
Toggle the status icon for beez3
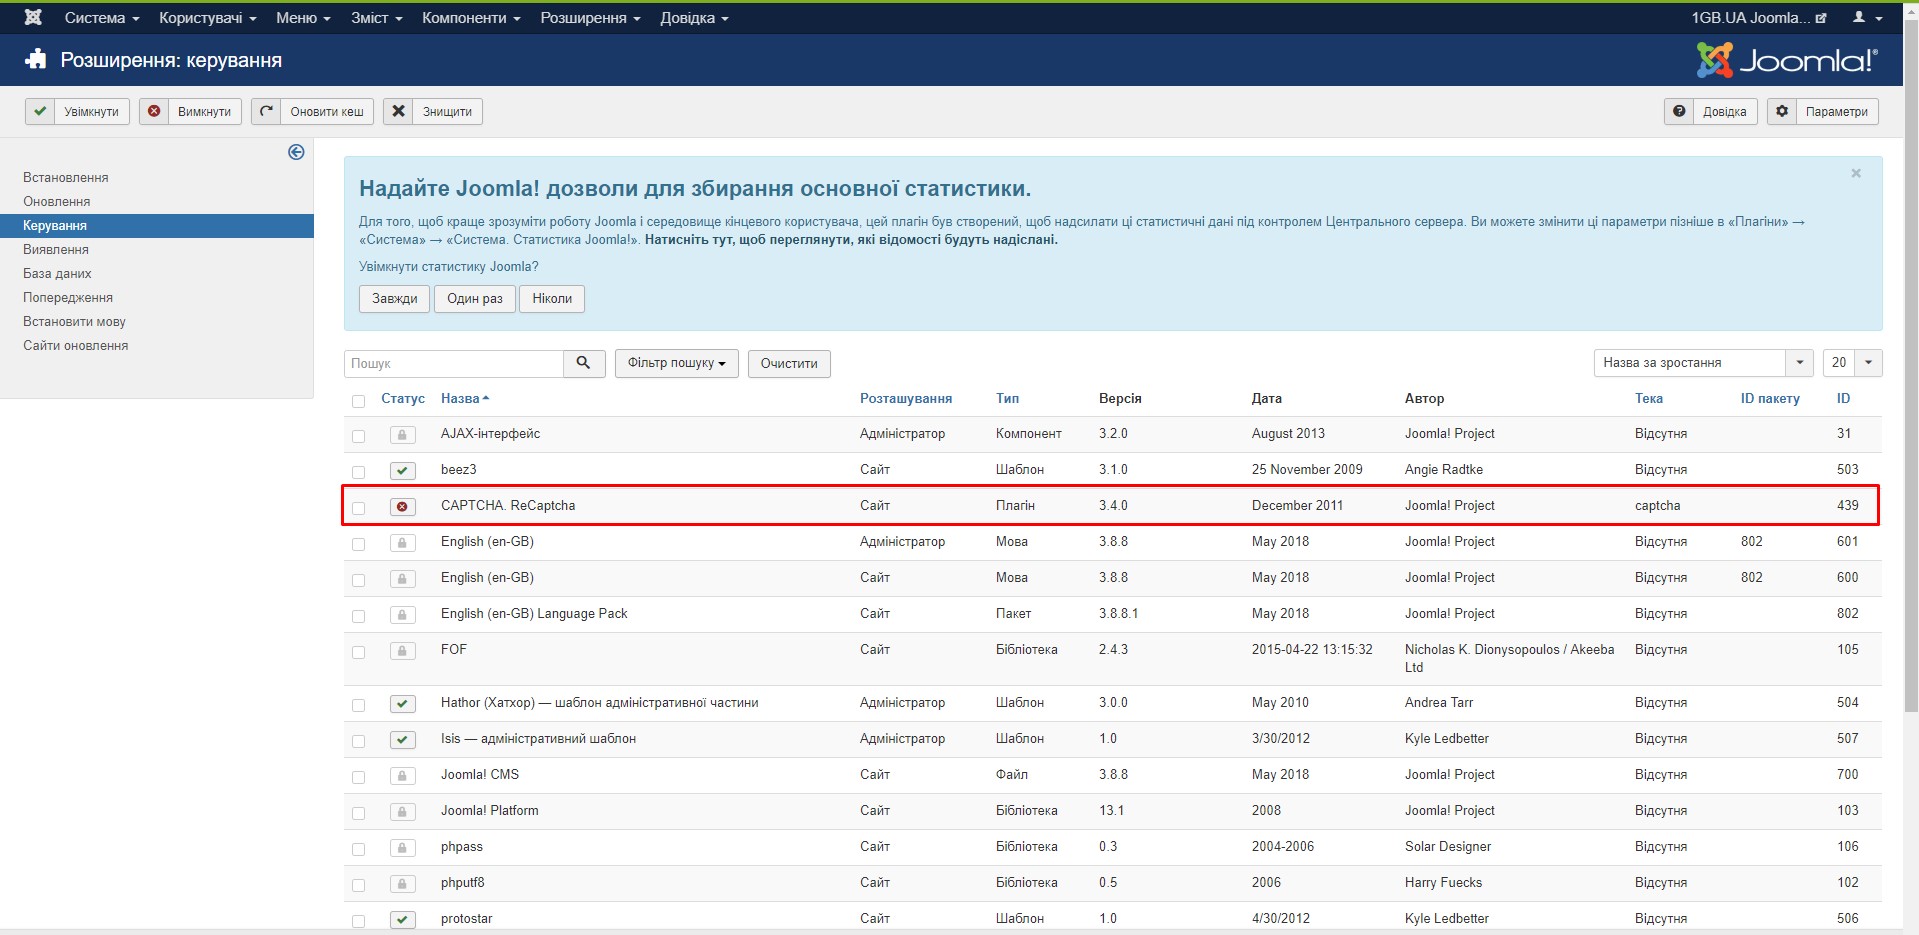(402, 470)
